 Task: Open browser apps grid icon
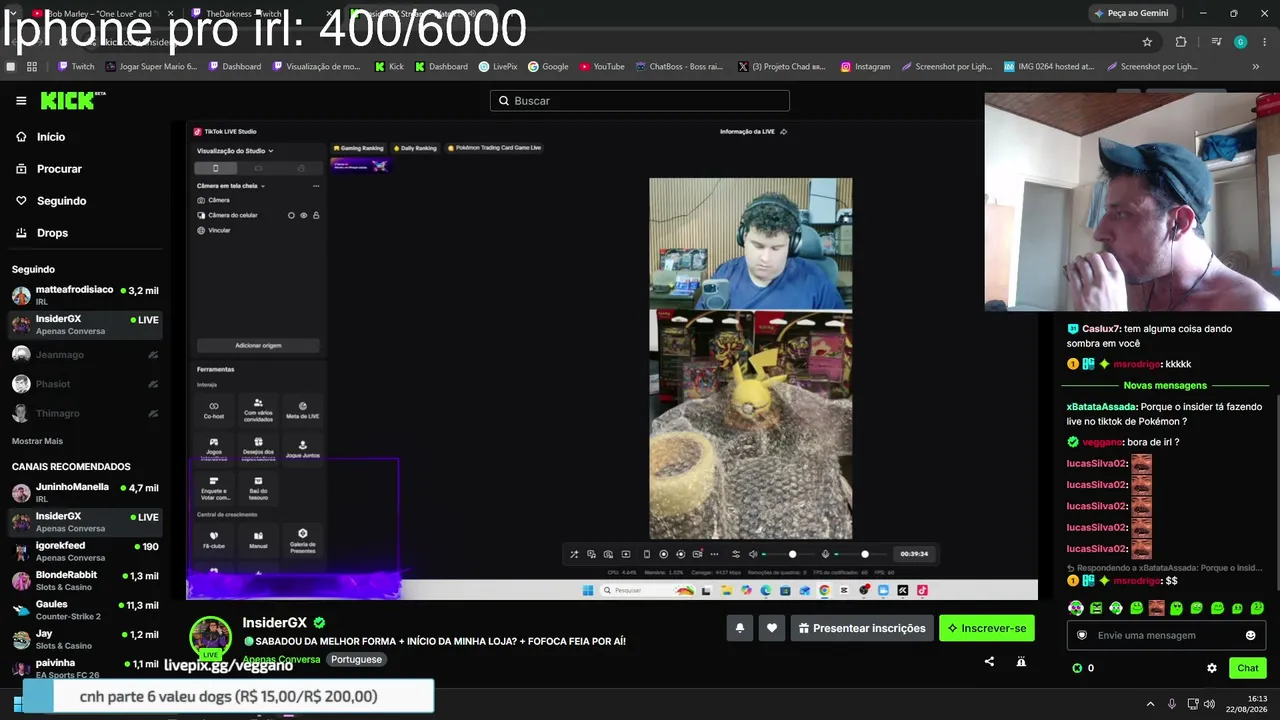tap(32, 67)
